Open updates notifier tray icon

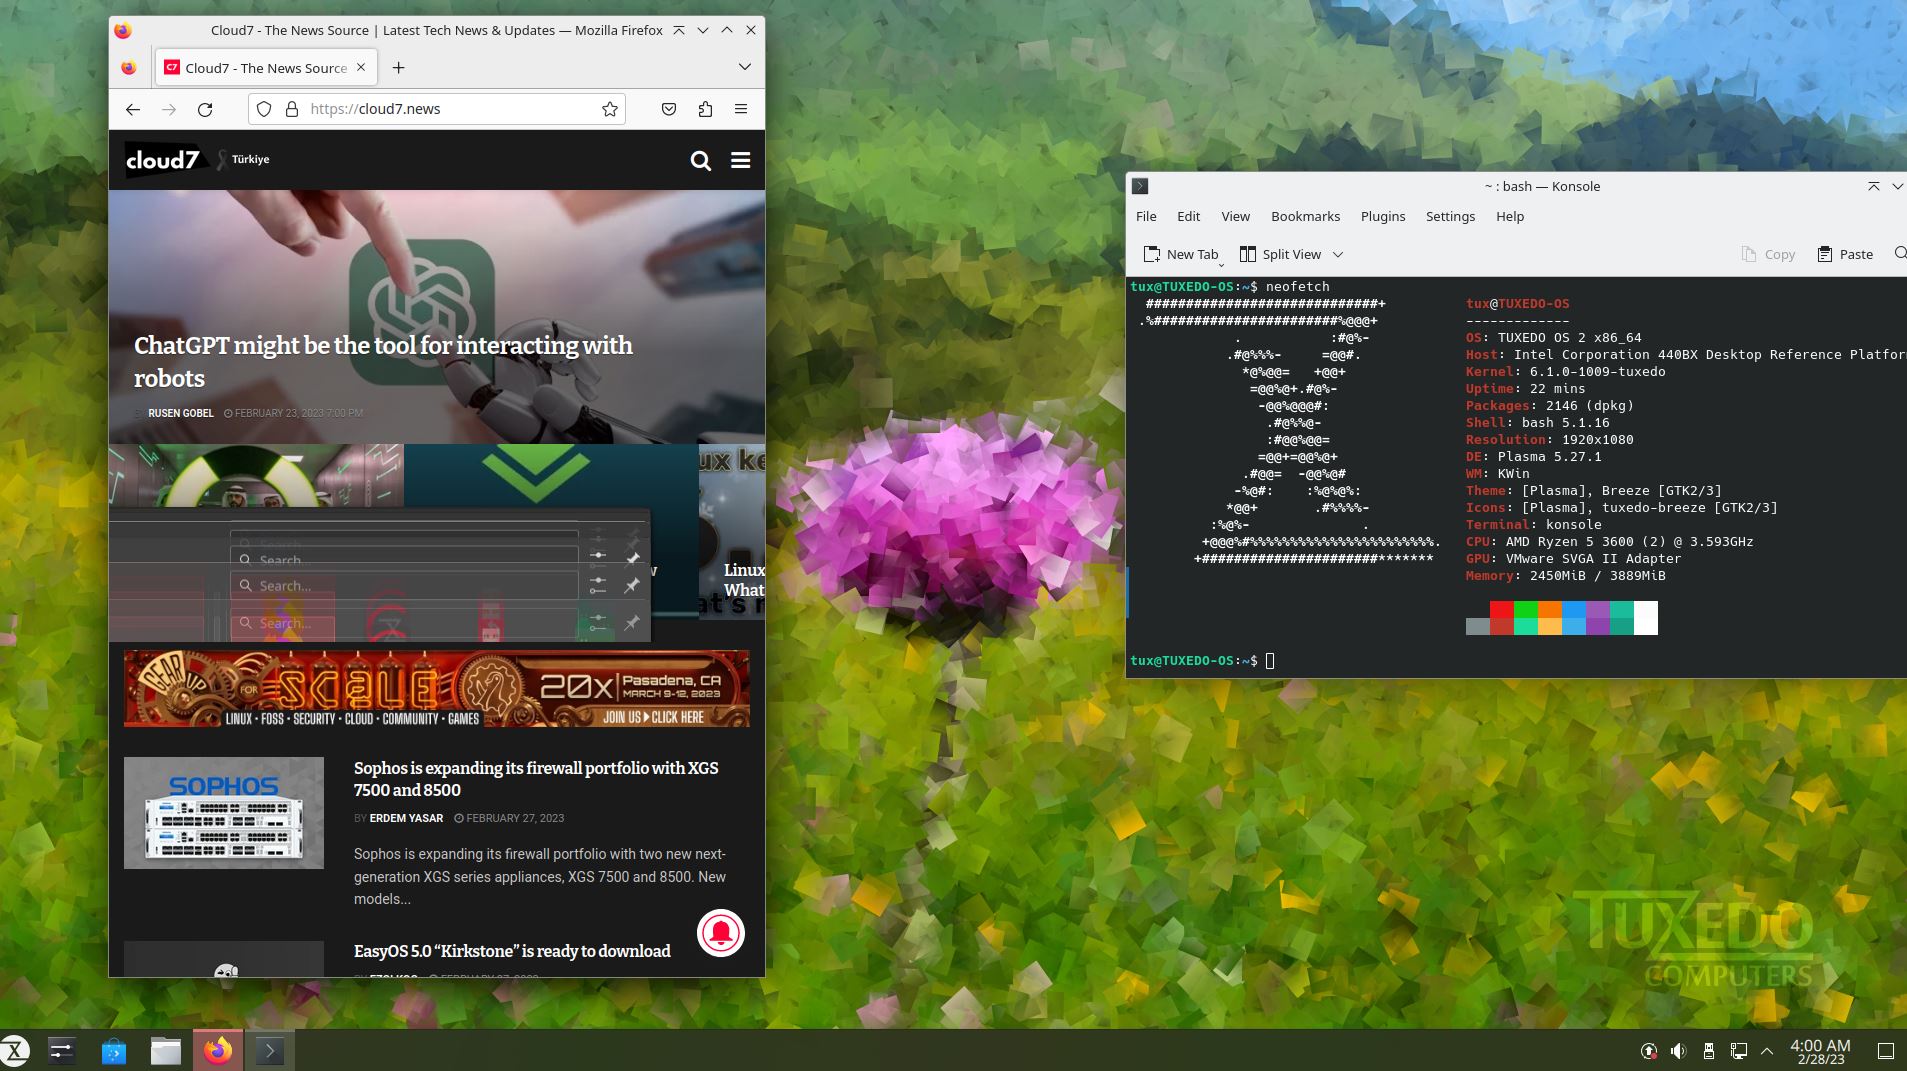(1649, 1051)
